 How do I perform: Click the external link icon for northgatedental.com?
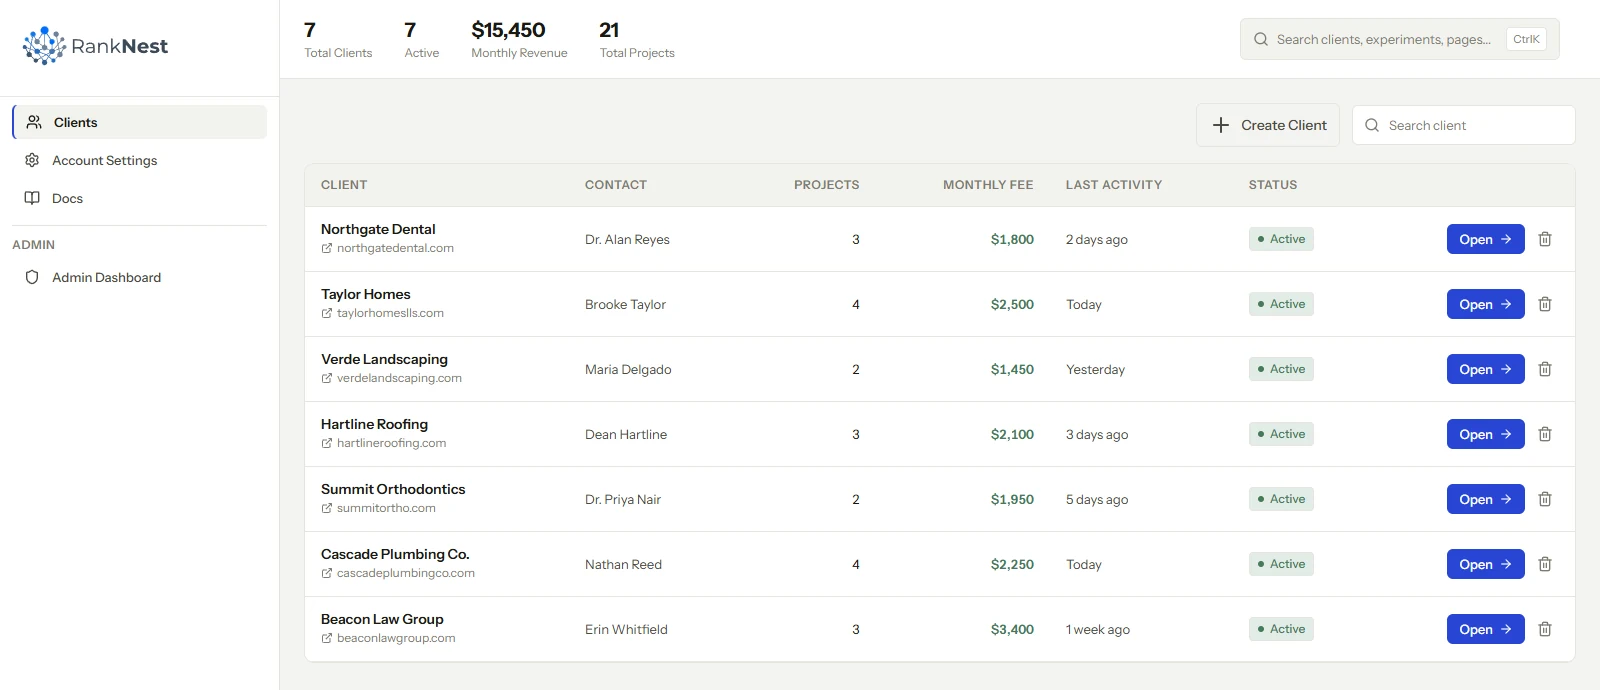click(x=327, y=248)
